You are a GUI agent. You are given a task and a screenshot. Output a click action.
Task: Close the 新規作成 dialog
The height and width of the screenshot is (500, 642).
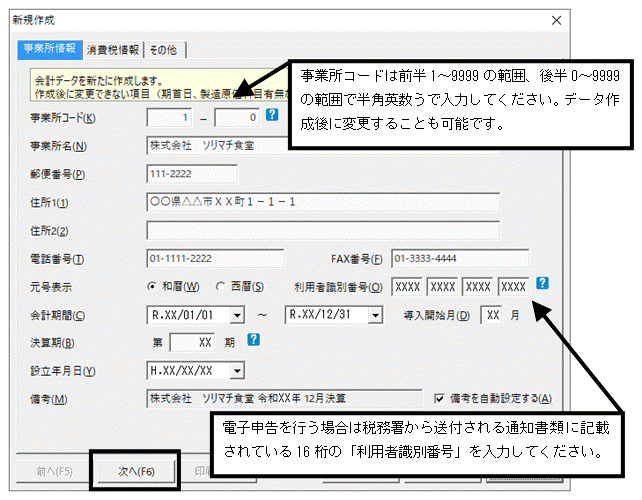(556, 20)
